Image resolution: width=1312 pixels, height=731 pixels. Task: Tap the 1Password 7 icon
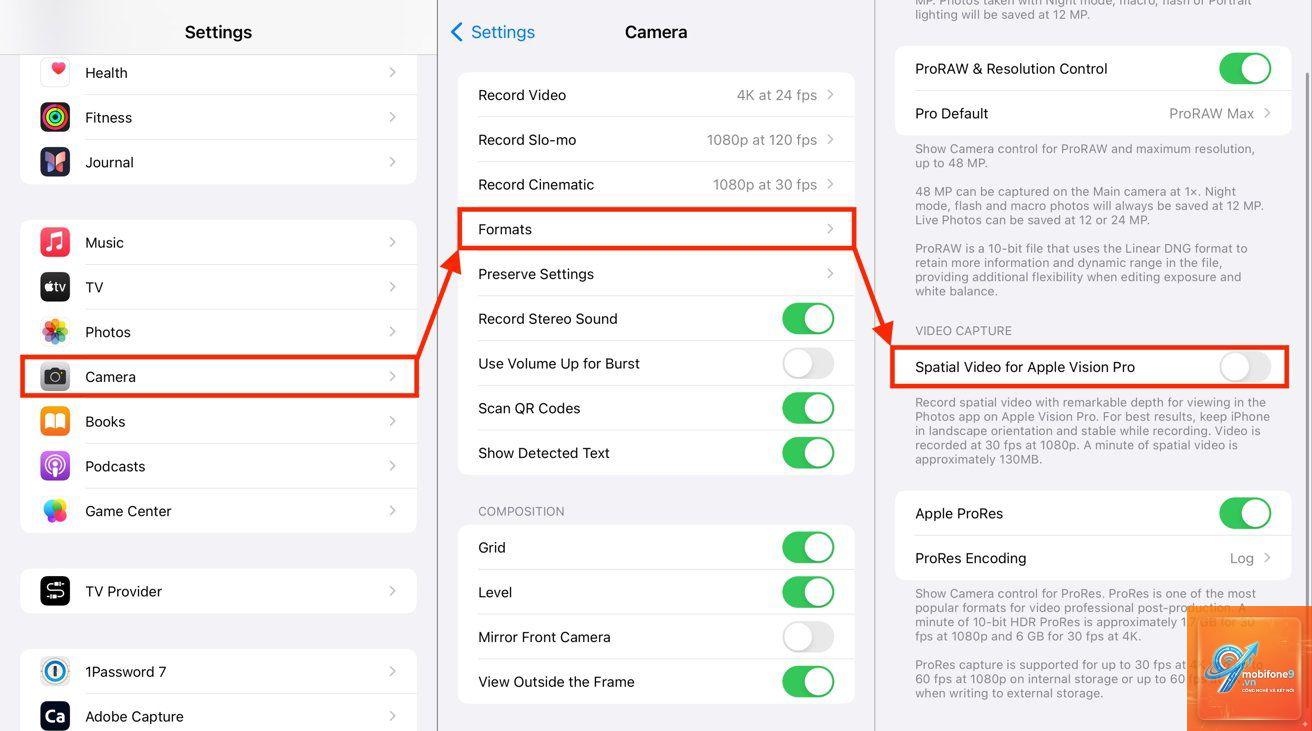point(55,671)
